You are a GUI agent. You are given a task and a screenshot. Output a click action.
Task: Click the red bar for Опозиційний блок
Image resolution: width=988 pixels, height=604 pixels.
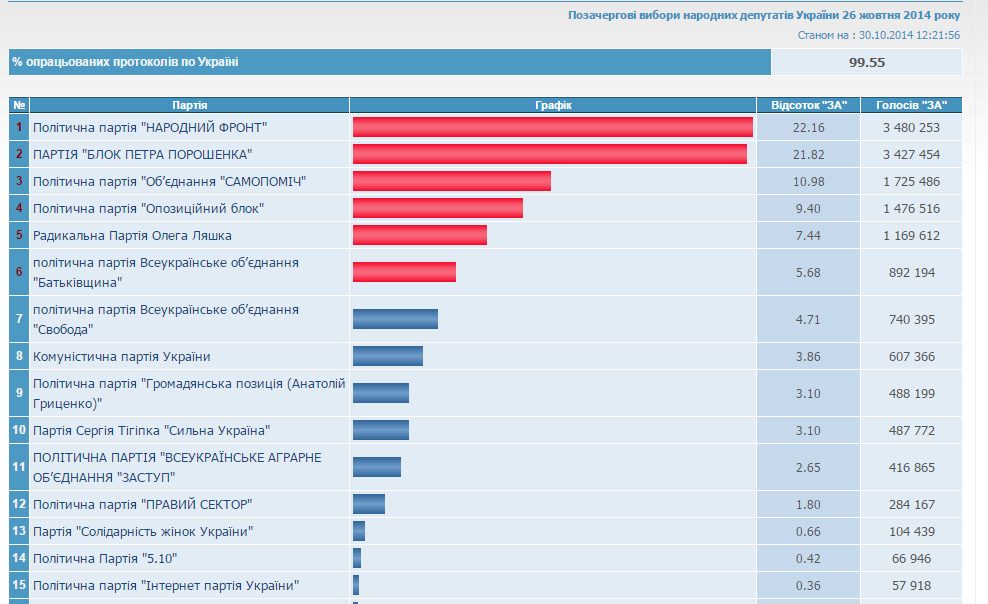coord(438,208)
